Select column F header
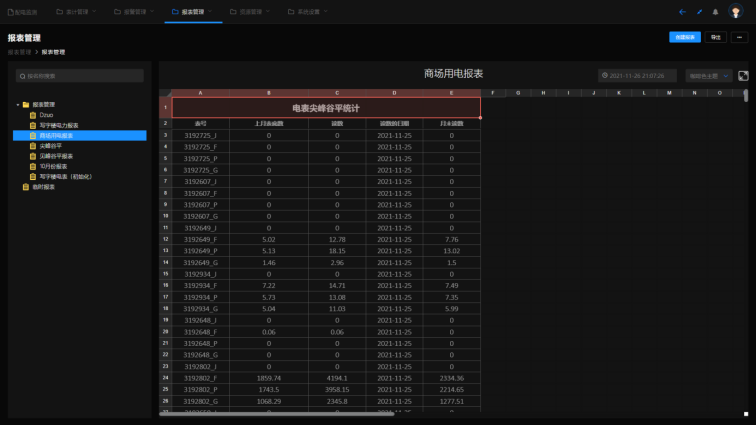 point(493,93)
